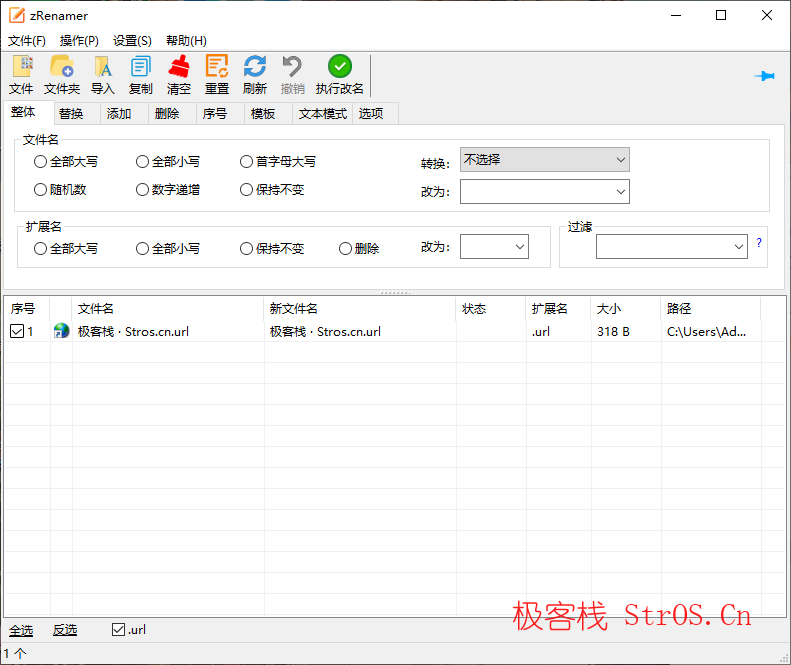Select extension 保持不变 radio button
The image size is (791, 665).
tap(246, 249)
